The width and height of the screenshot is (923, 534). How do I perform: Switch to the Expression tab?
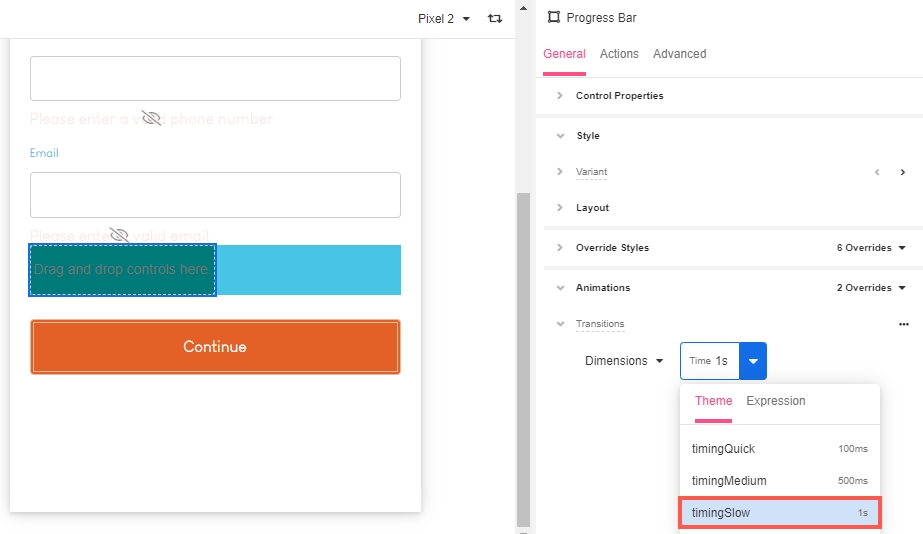click(775, 401)
